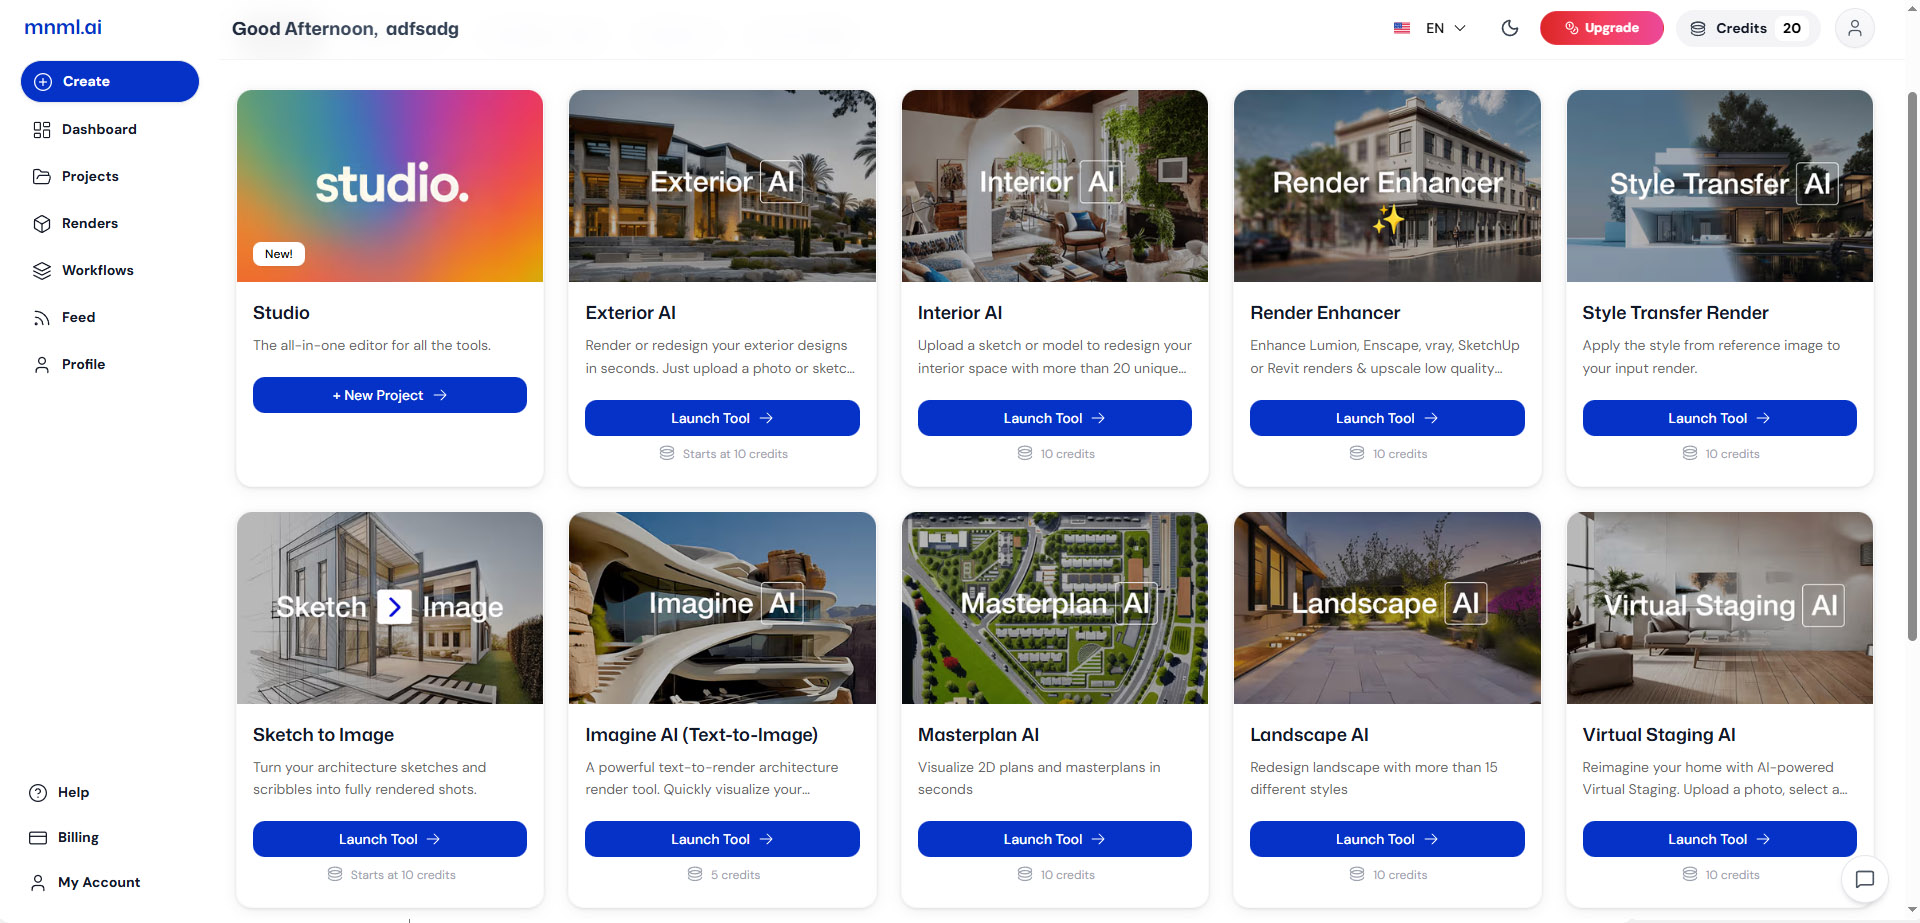Open Billing card icon

coord(38,838)
